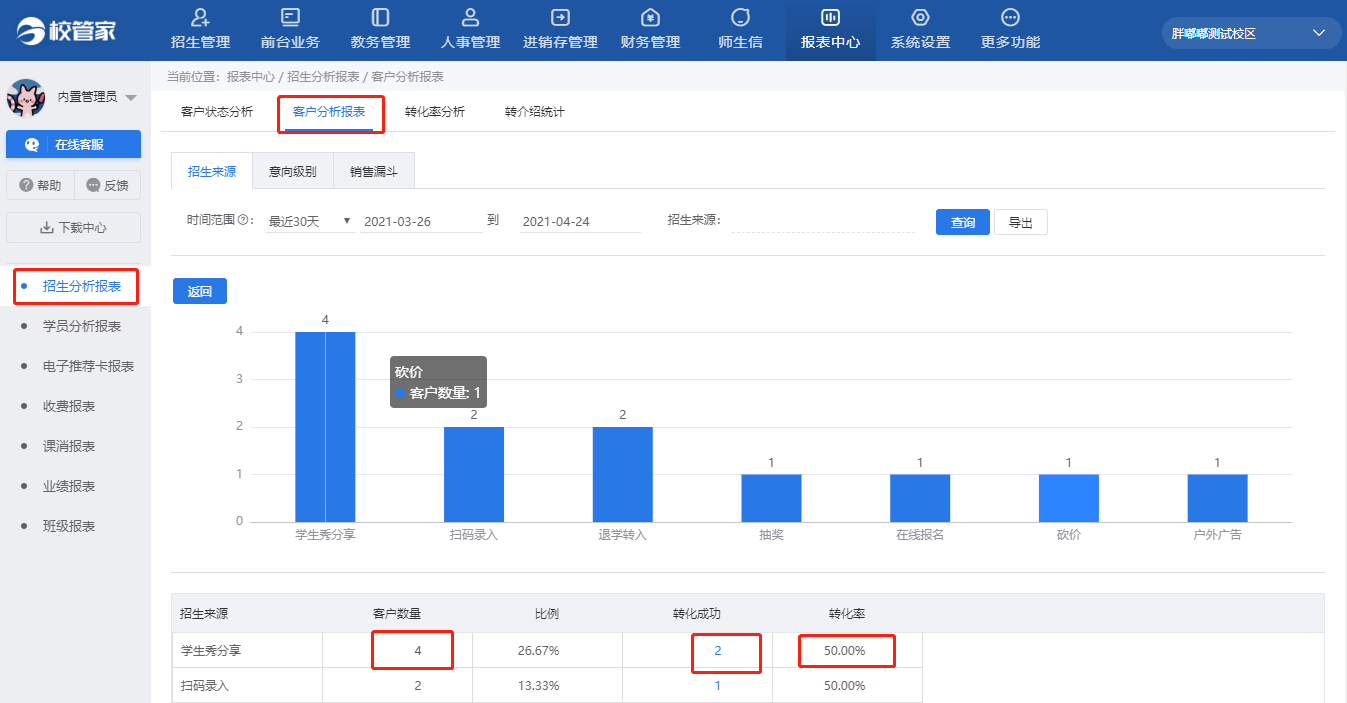
Task: Click the 扫码录入 chart bar
Action: point(474,474)
